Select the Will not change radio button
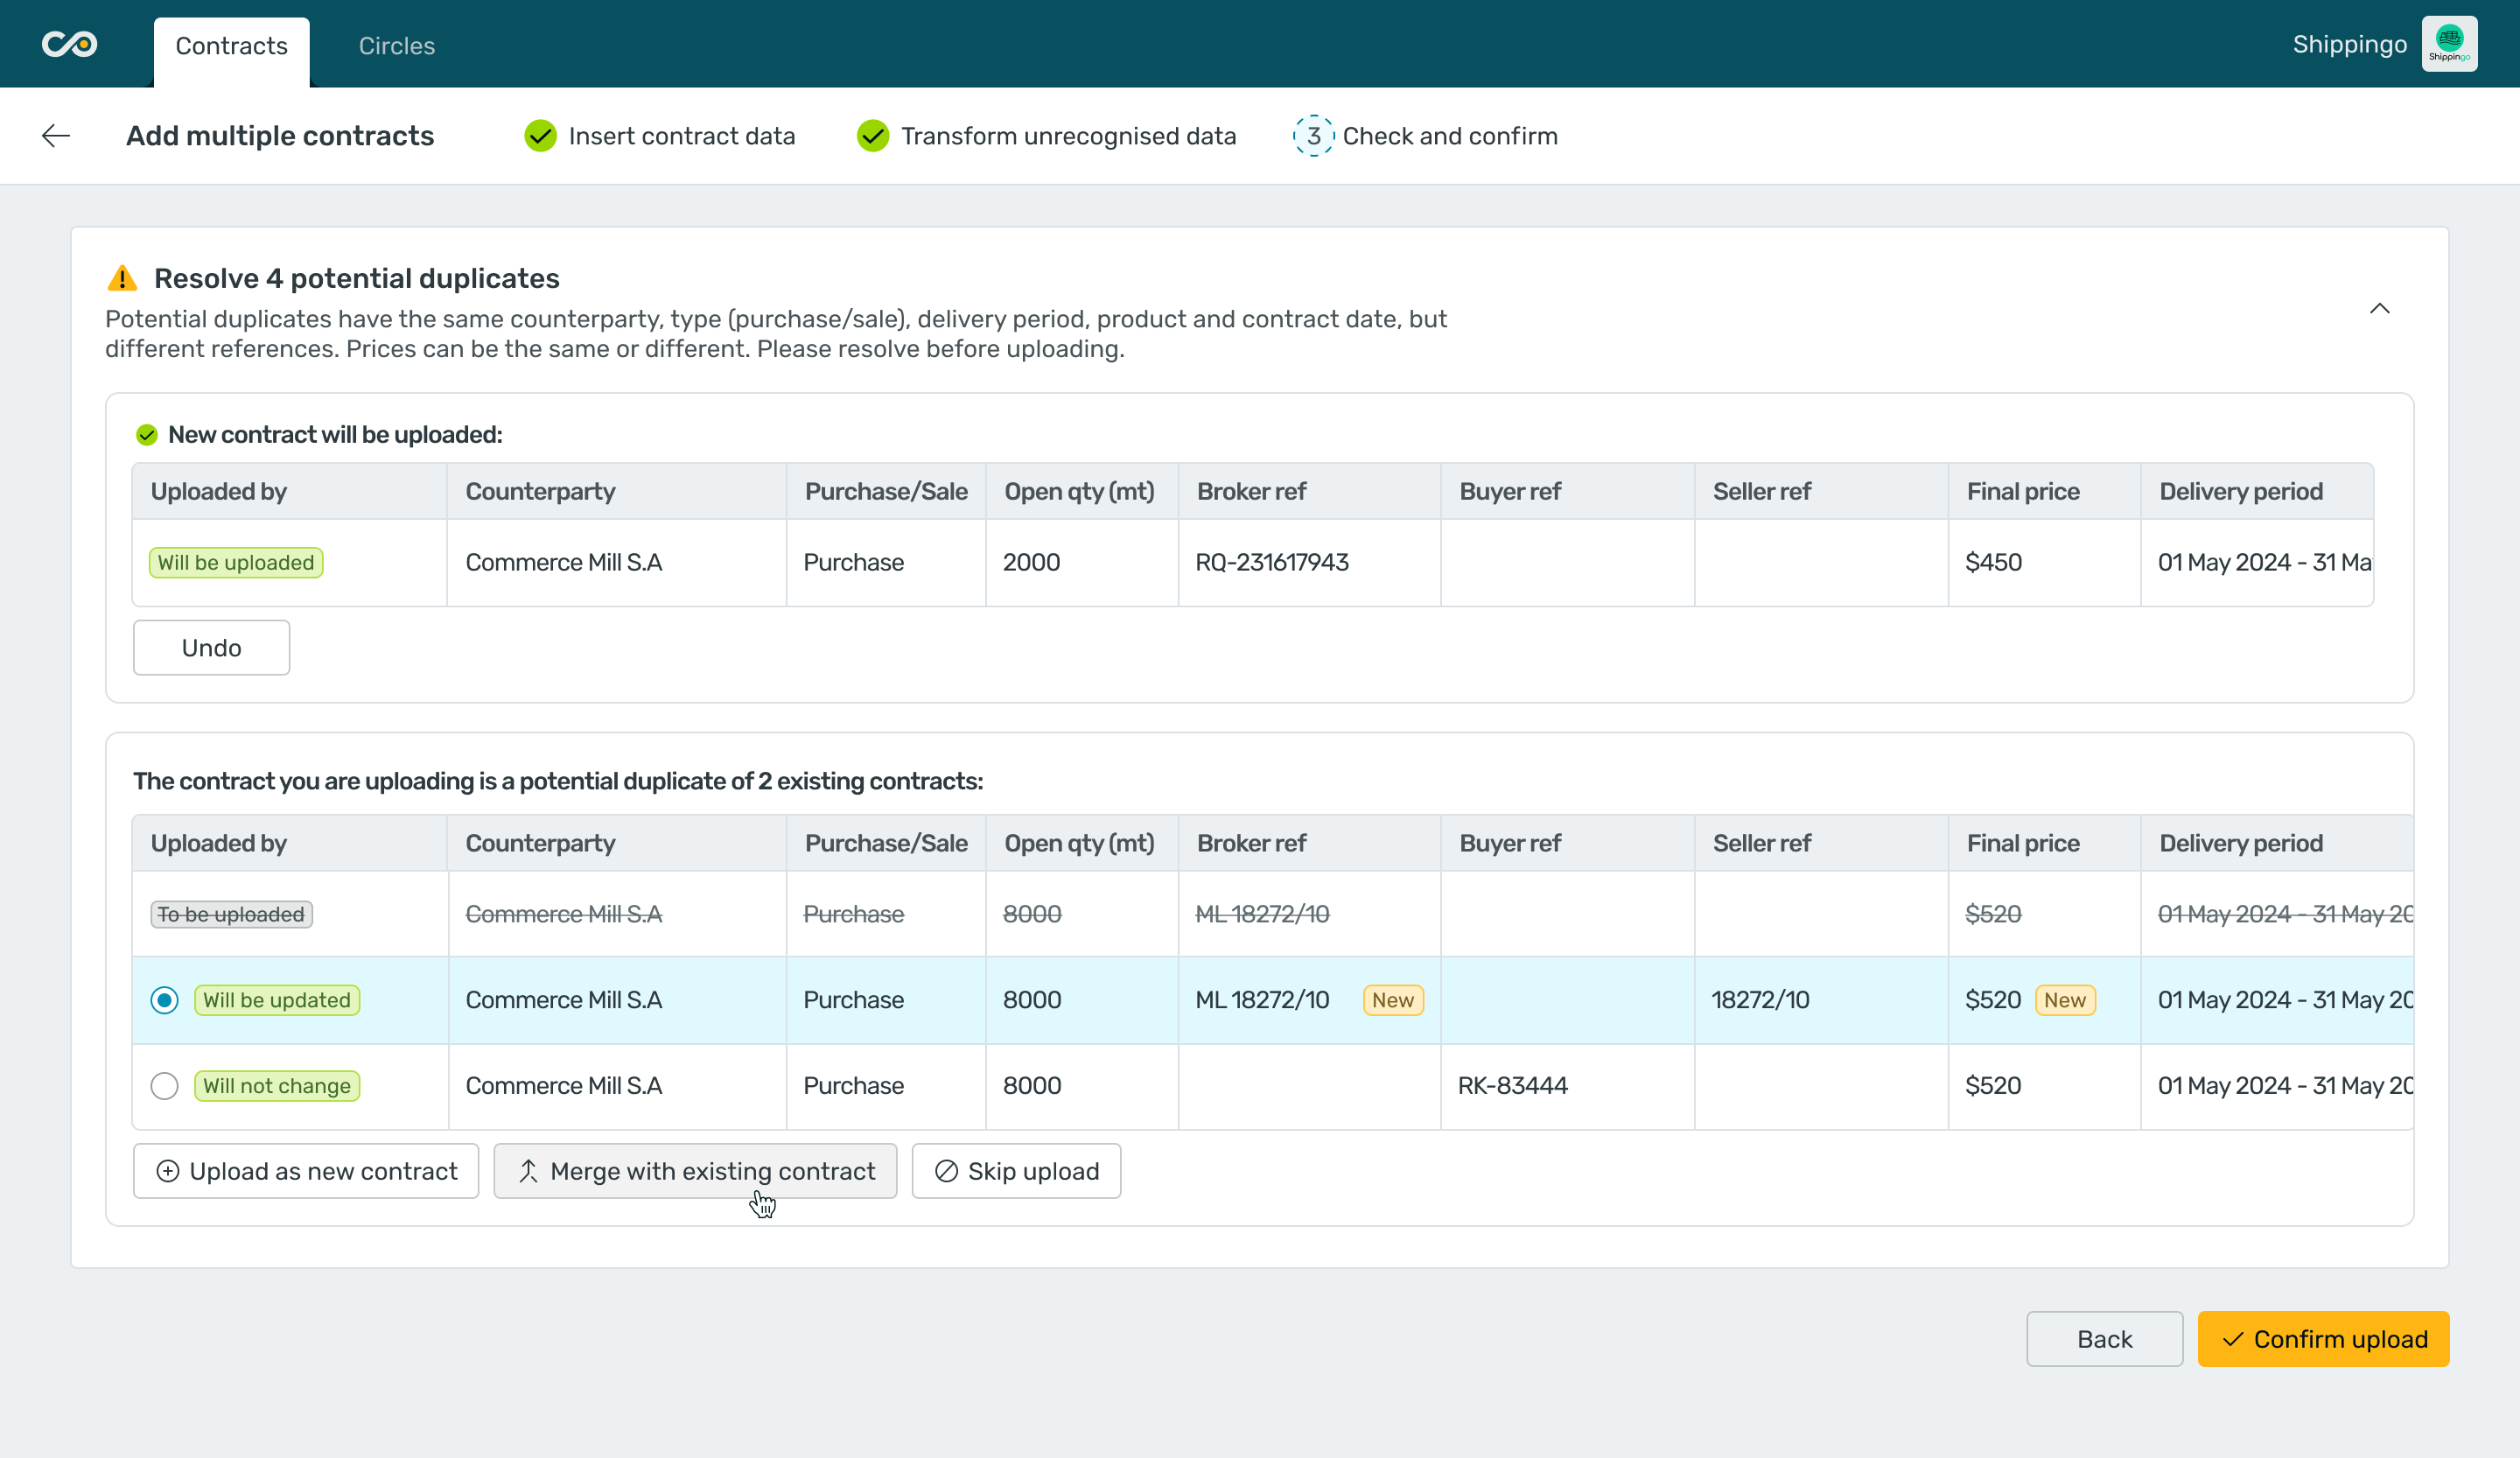The width and height of the screenshot is (2520, 1458). click(x=165, y=1086)
